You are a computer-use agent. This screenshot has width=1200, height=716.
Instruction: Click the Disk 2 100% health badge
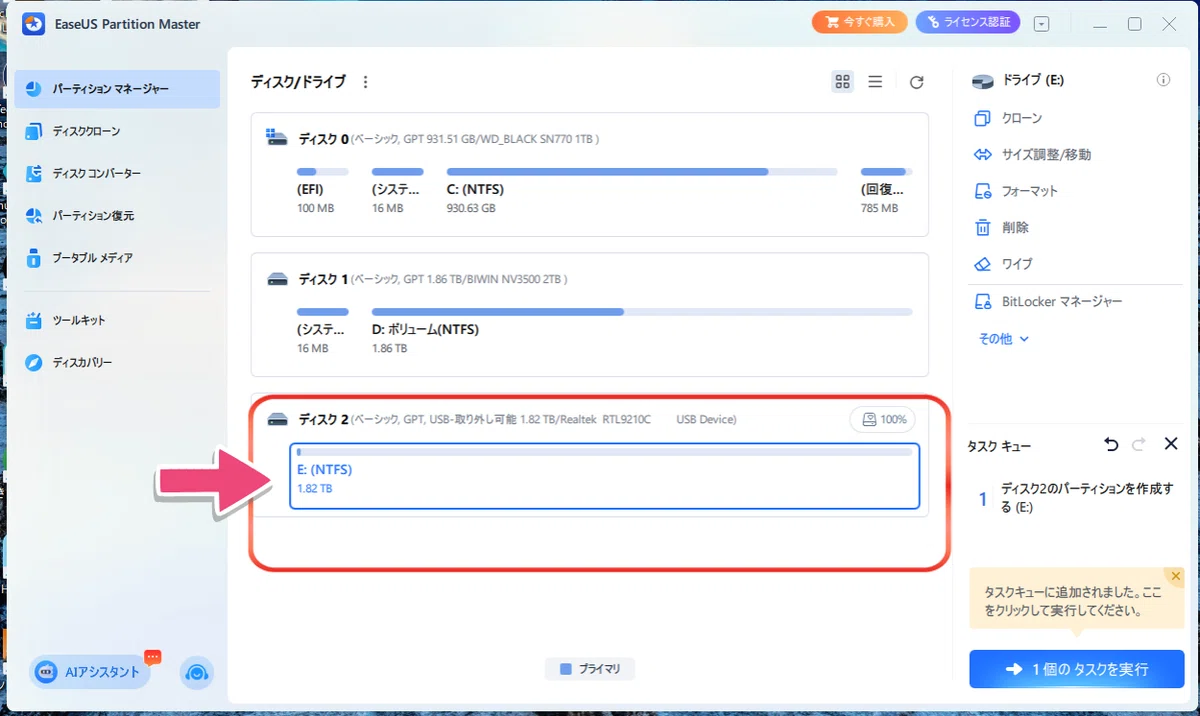882,420
